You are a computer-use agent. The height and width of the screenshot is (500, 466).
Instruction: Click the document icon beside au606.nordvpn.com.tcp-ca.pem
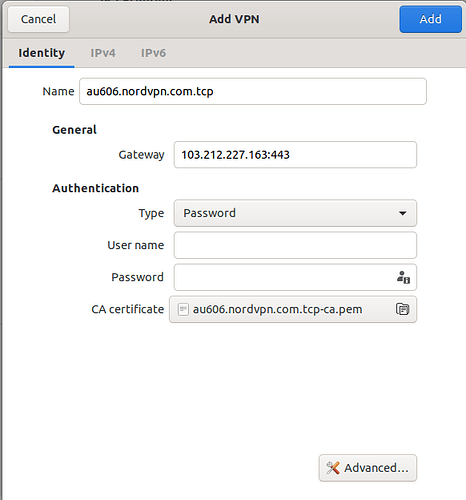pyautogui.click(x=183, y=309)
